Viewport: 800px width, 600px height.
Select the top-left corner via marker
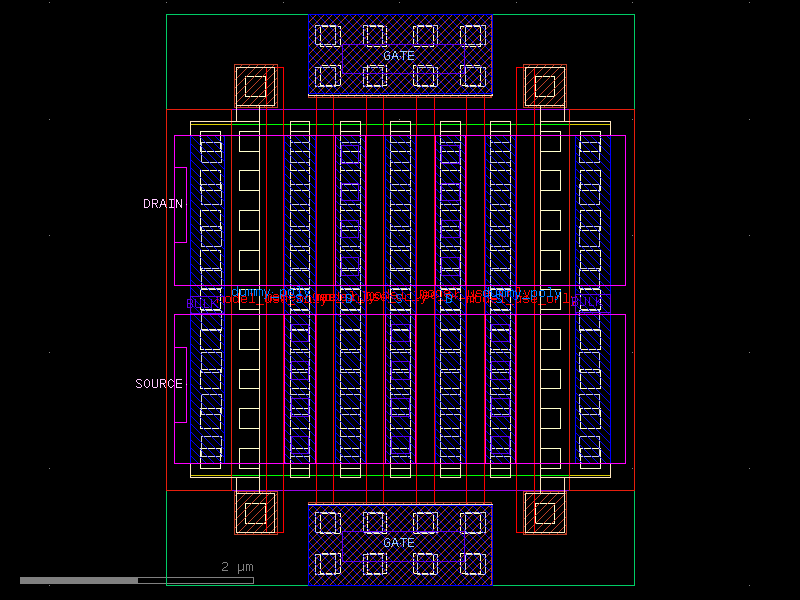pos(254,87)
